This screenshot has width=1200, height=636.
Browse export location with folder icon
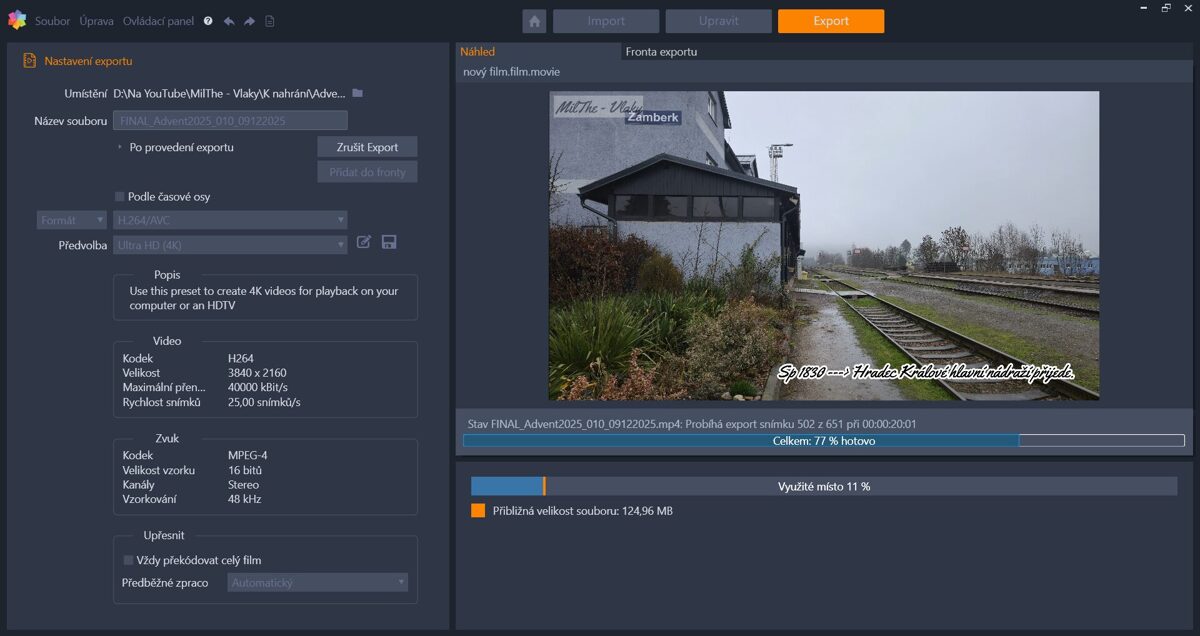pos(357,93)
